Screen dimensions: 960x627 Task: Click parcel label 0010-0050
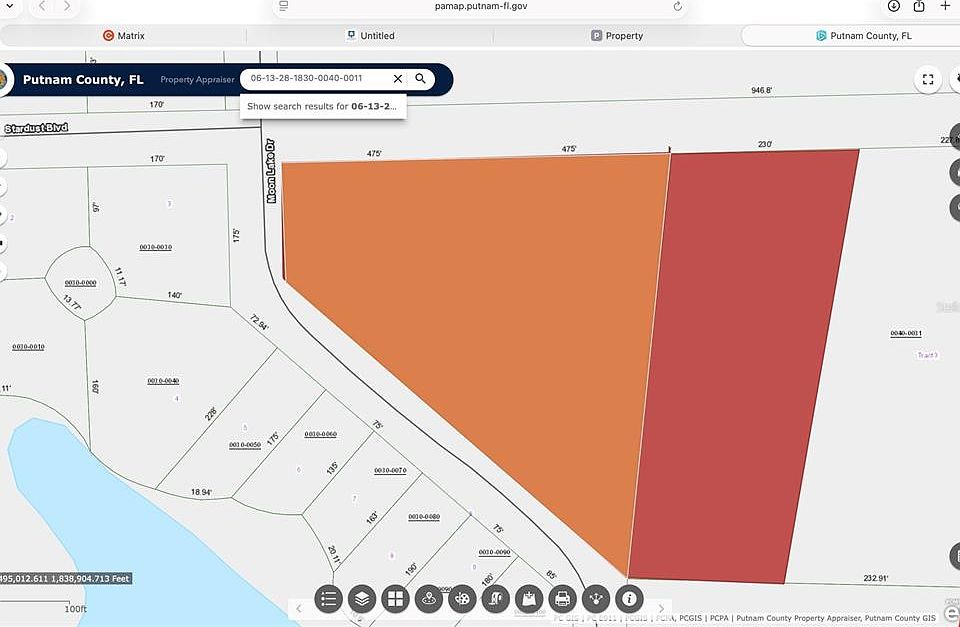(x=245, y=445)
